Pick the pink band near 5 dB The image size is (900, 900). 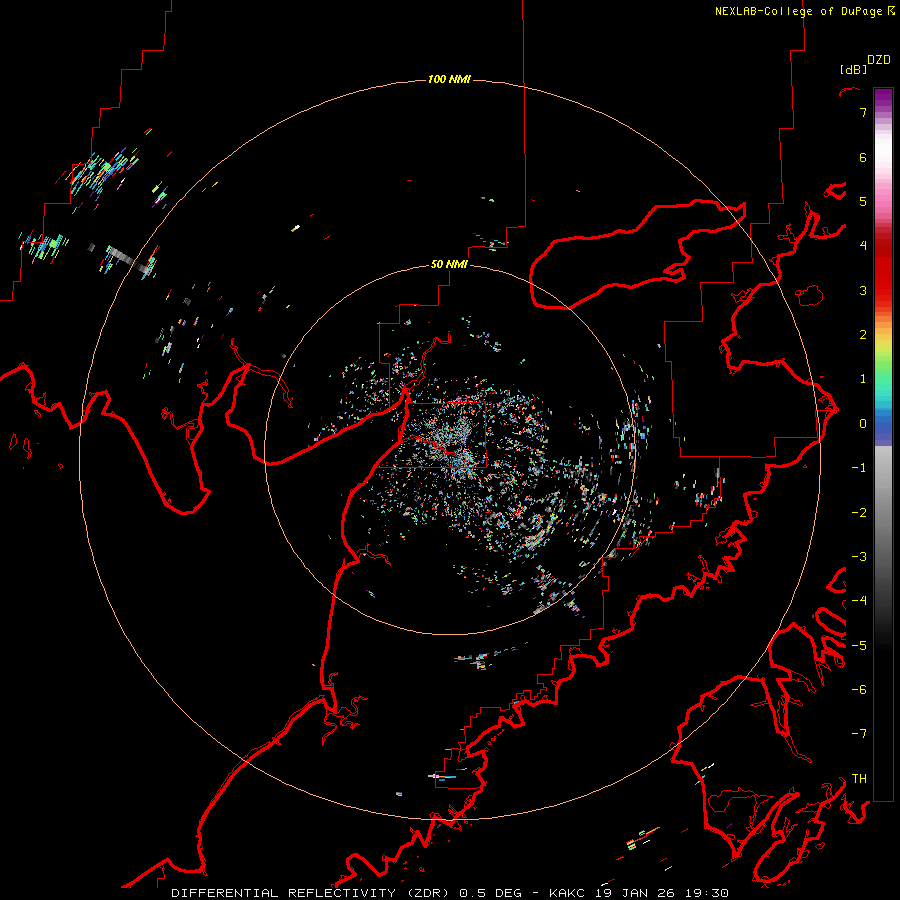(x=883, y=201)
